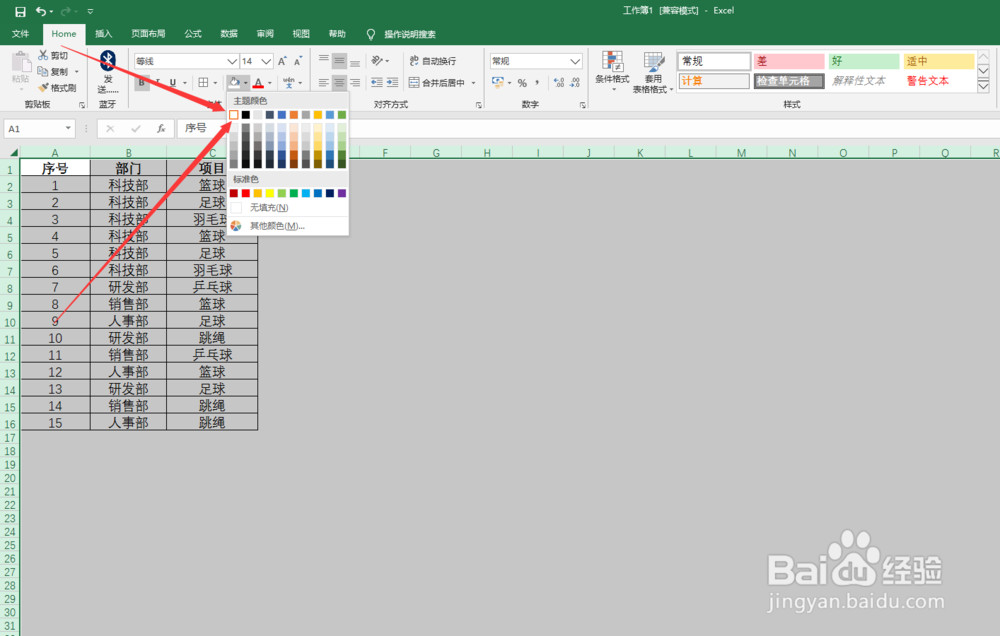Viewport: 1000px width, 636px height.
Task: Toggle right text alignment
Action: (x=355, y=82)
